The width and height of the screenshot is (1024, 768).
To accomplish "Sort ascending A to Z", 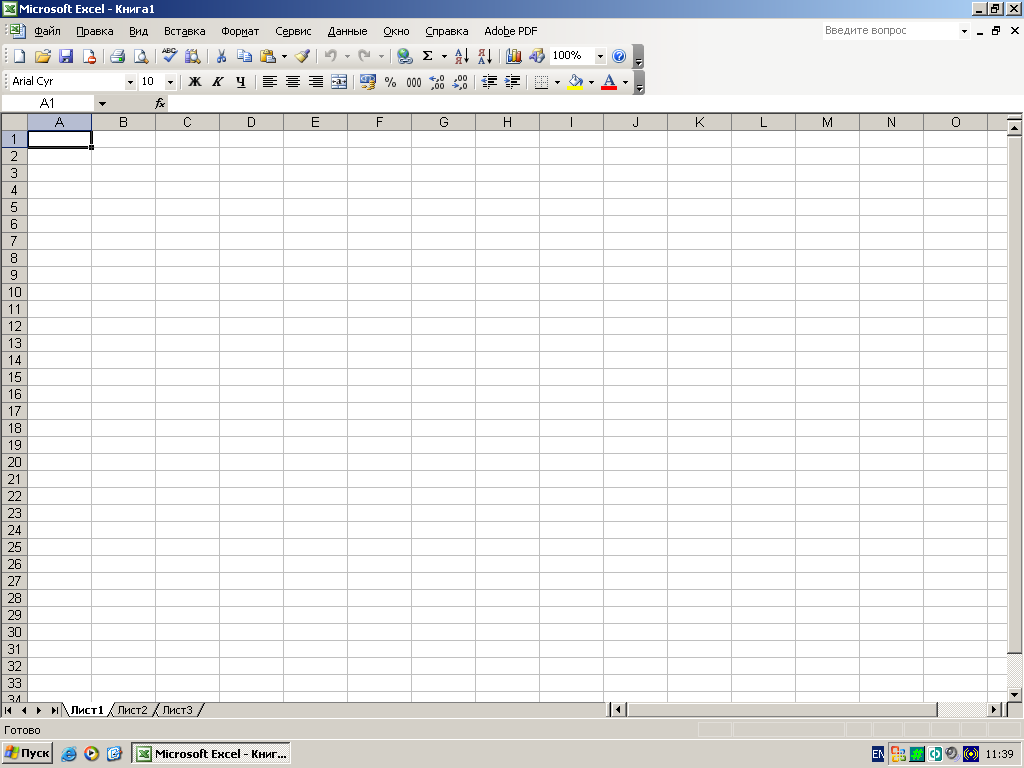I will [462, 56].
